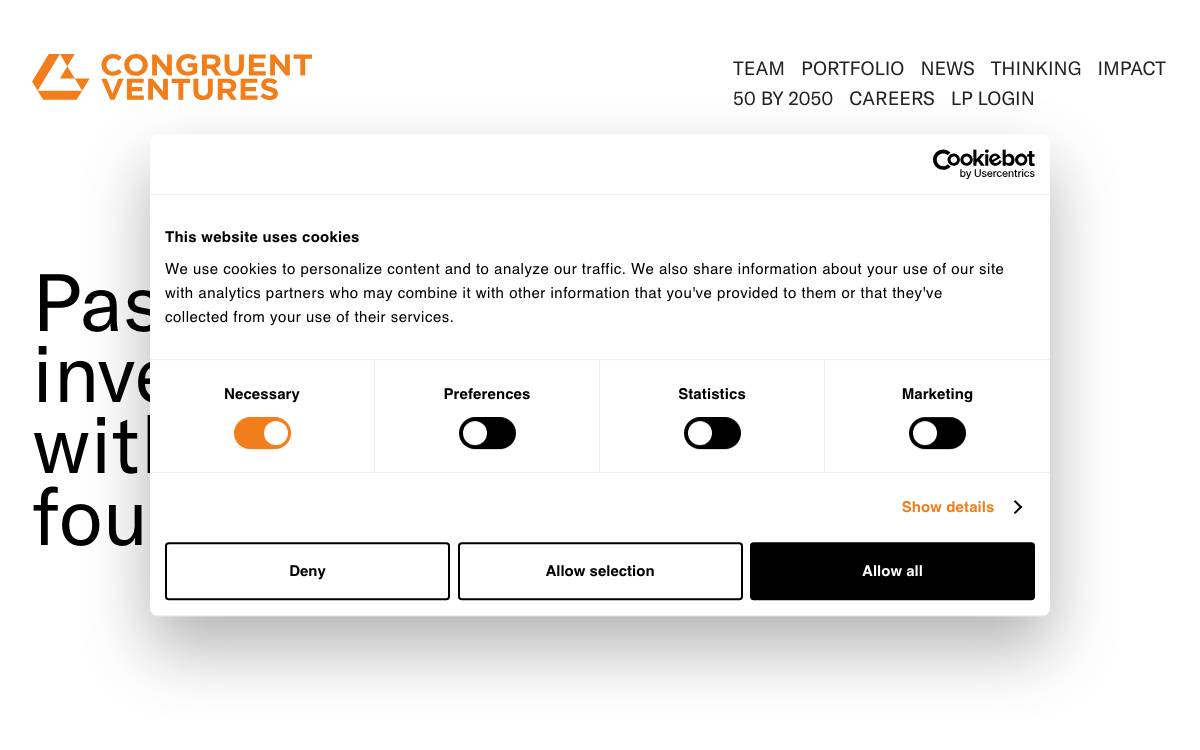The image size is (1200, 750).
Task: Open the IMPACT navigation link
Action: [x=1132, y=69]
